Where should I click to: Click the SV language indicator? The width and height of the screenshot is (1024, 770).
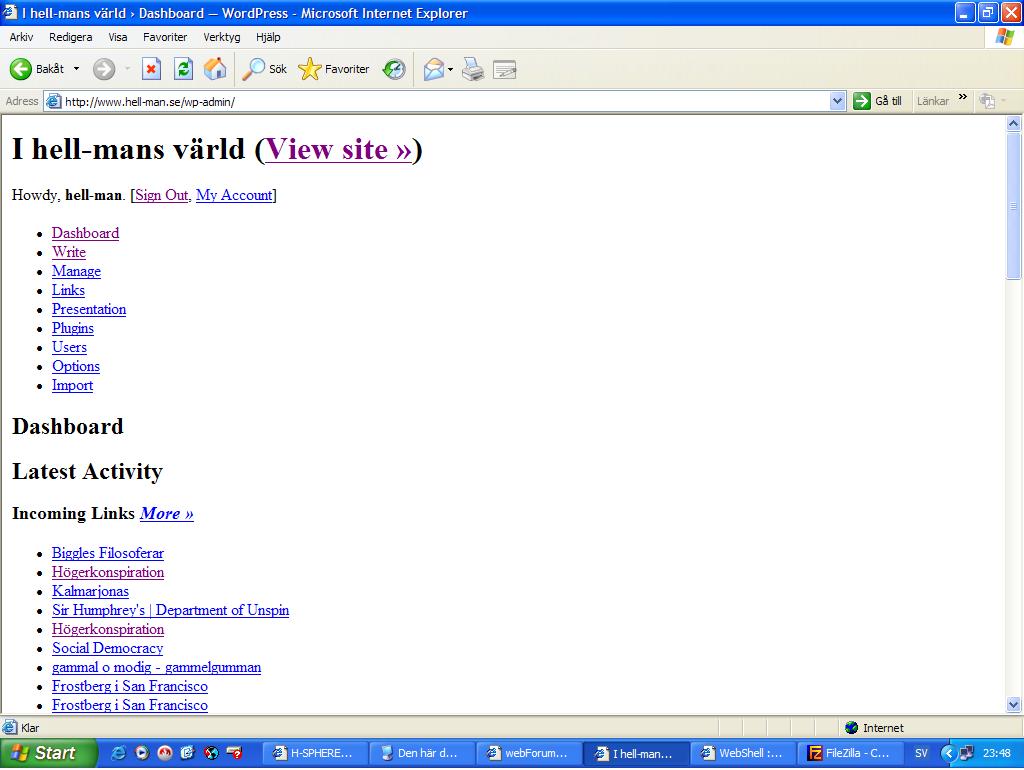tap(921, 753)
